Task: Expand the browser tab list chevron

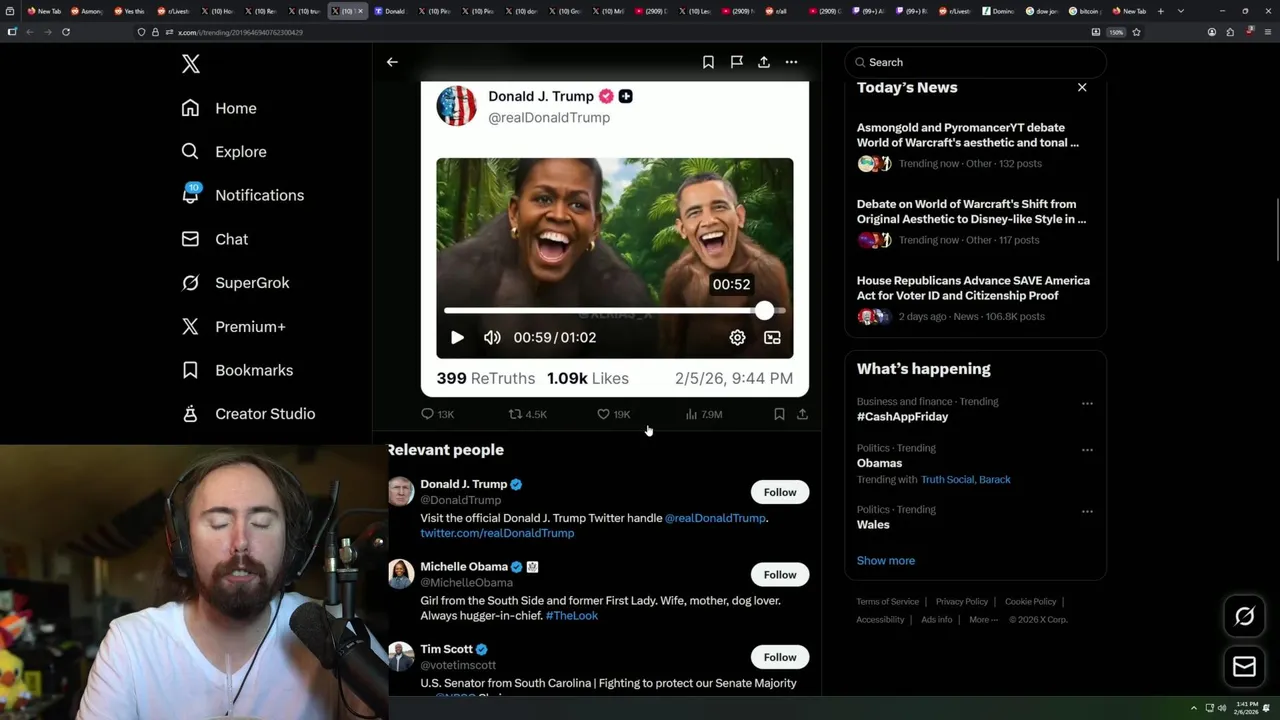Action: [x=1181, y=11]
